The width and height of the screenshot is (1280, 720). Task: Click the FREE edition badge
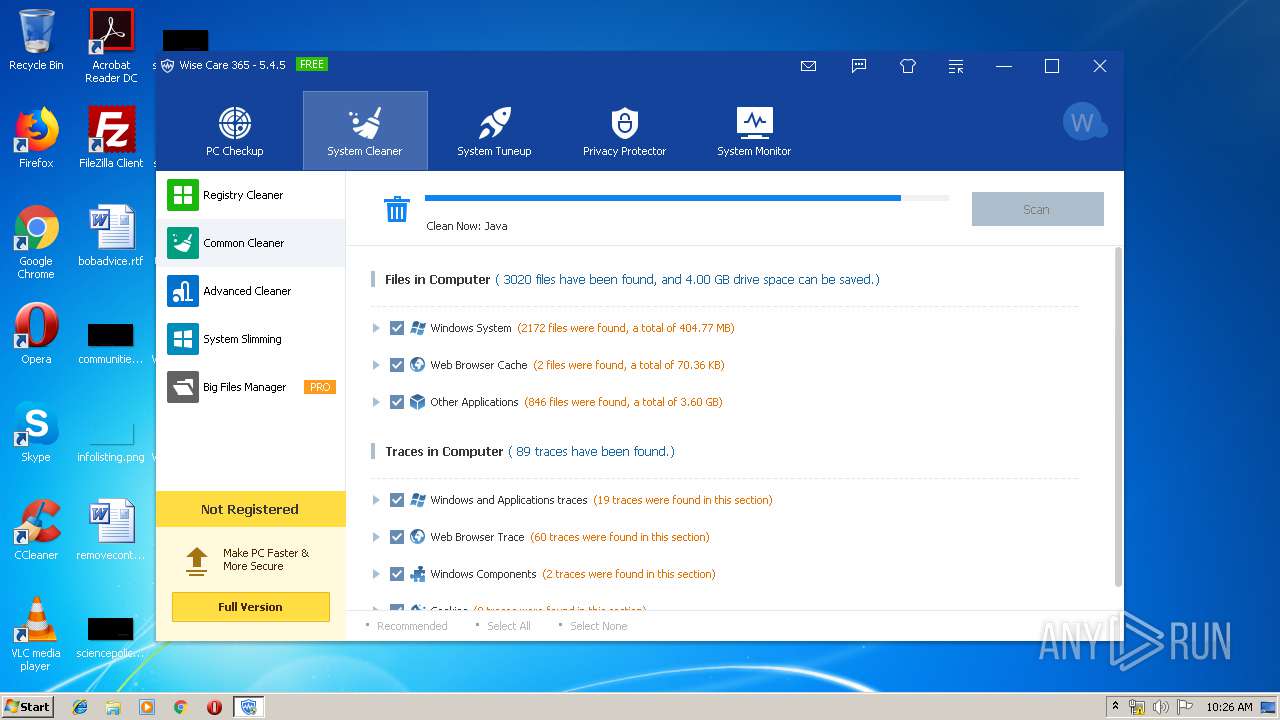[312, 64]
